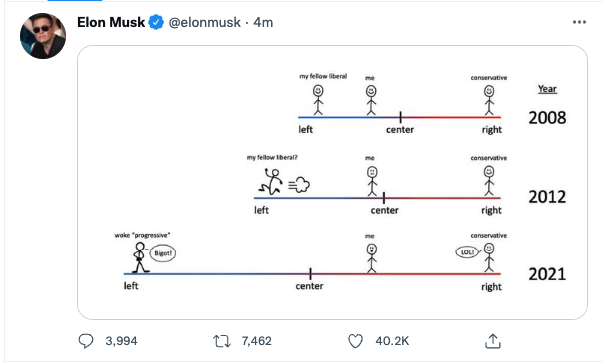Click the retweet arrows icon

point(222,341)
